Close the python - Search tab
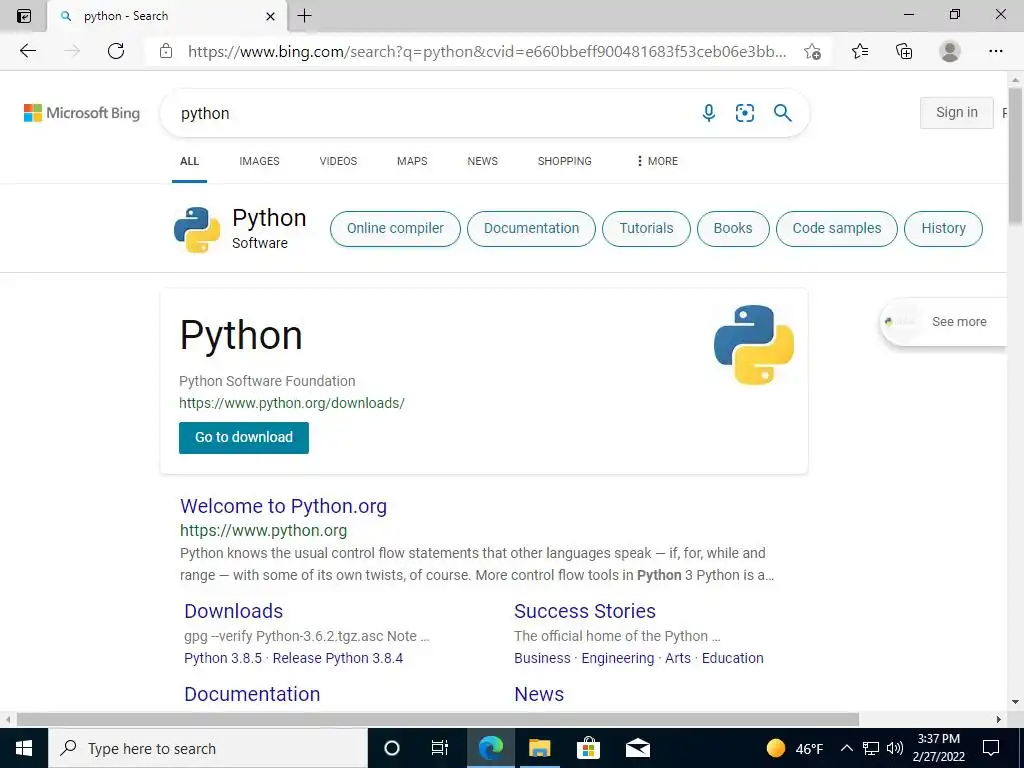Viewport: 1024px width, 768px height. coord(270,16)
